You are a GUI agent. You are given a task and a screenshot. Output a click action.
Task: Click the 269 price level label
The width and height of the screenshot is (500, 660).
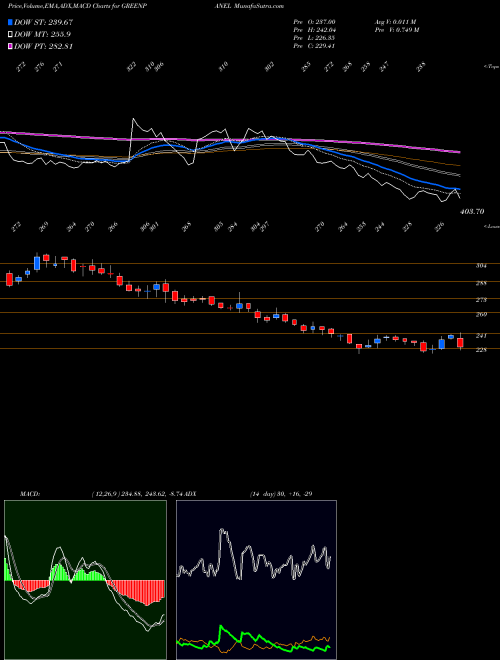(481, 314)
